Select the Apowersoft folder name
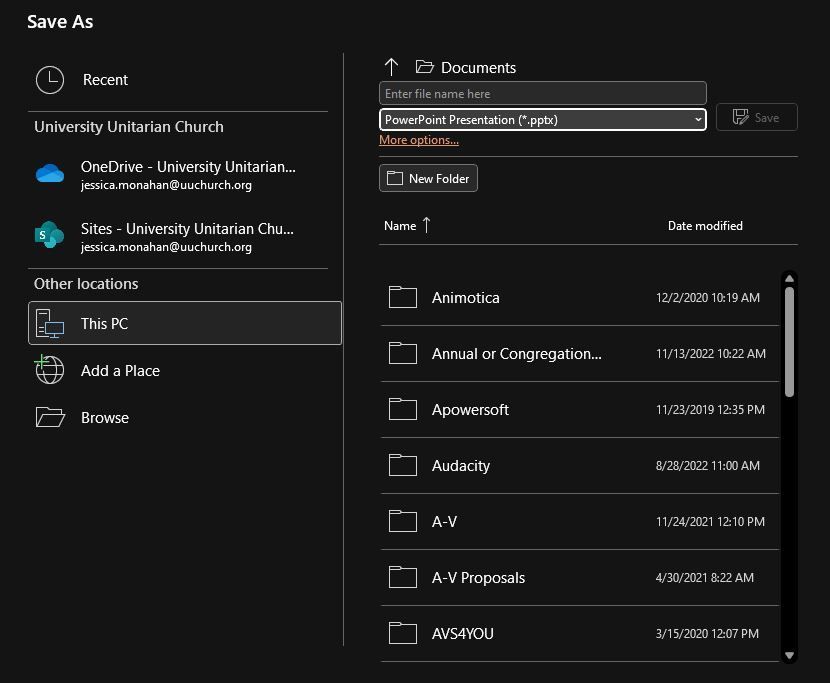 pyautogui.click(x=470, y=410)
